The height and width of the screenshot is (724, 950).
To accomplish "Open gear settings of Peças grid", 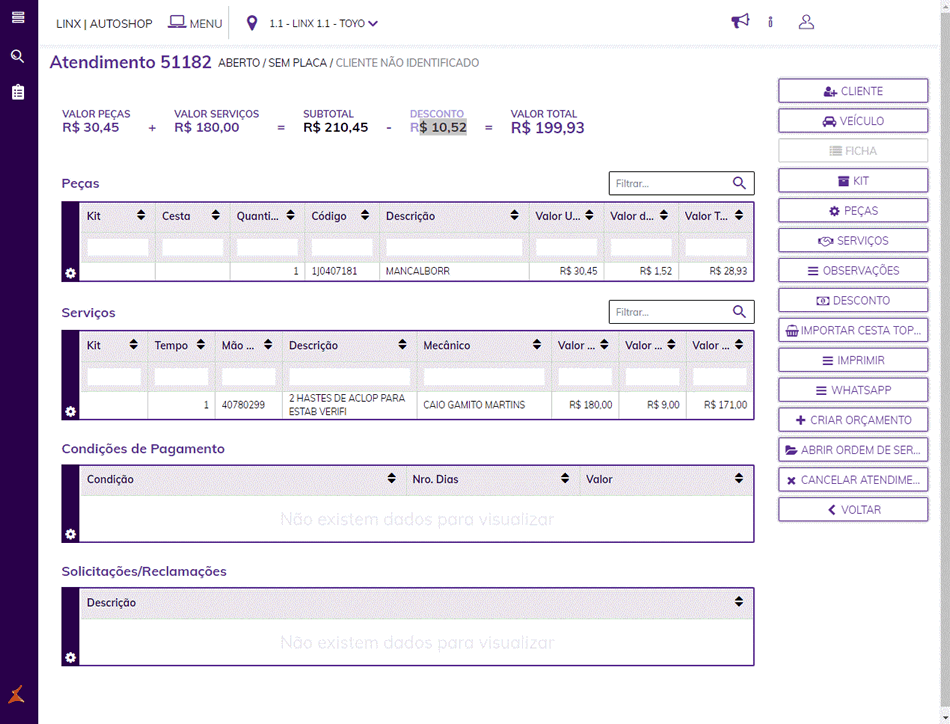I will [x=70, y=273].
